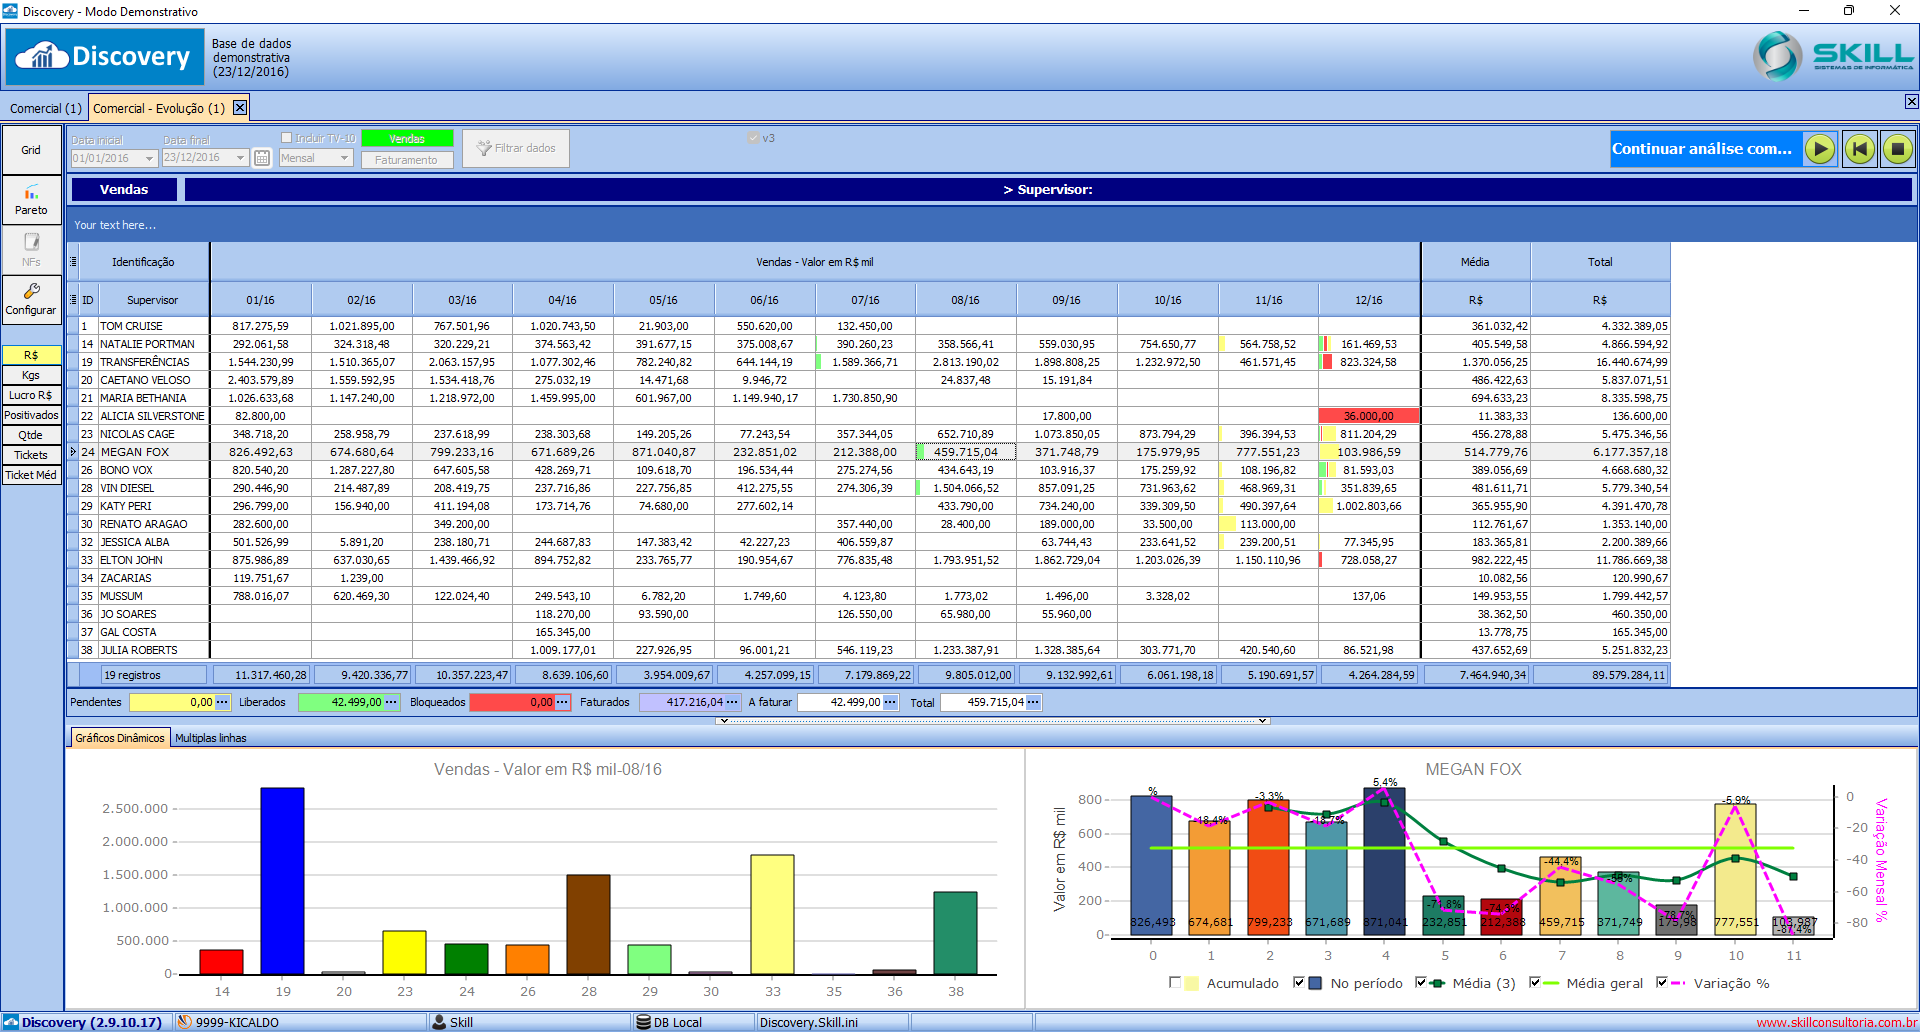Screen dimensions: 1920x1032
Task: Switch to the Comercial (1) tab
Action: pyautogui.click(x=45, y=108)
